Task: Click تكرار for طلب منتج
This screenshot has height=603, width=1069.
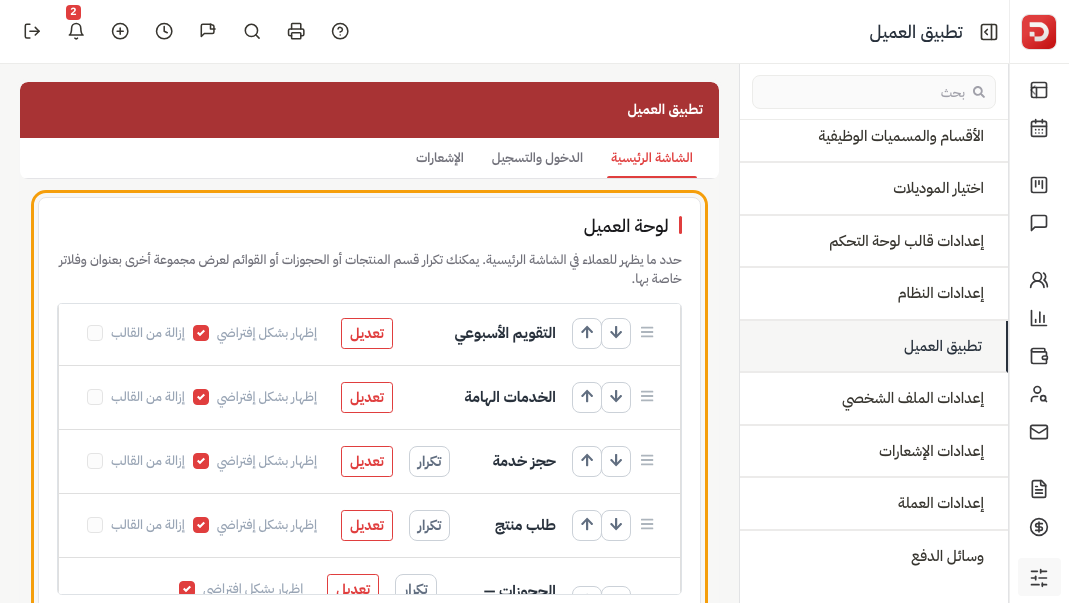Action: tap(430, 526)
